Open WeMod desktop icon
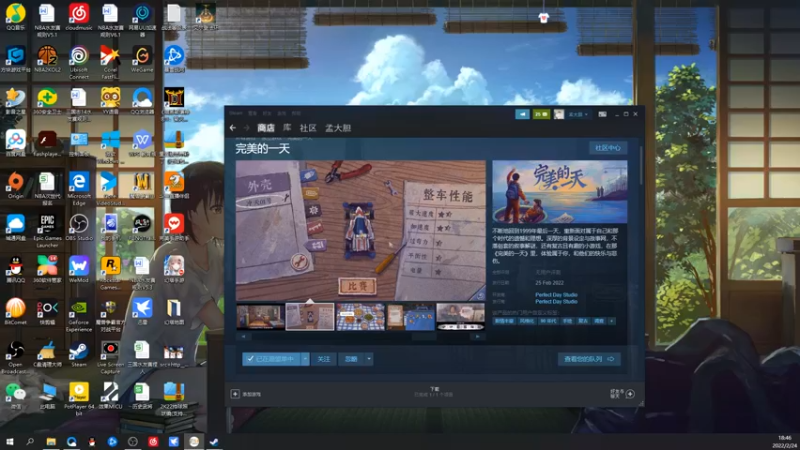The width and height of the screenshot is (800, 450). tap(79, 270)
